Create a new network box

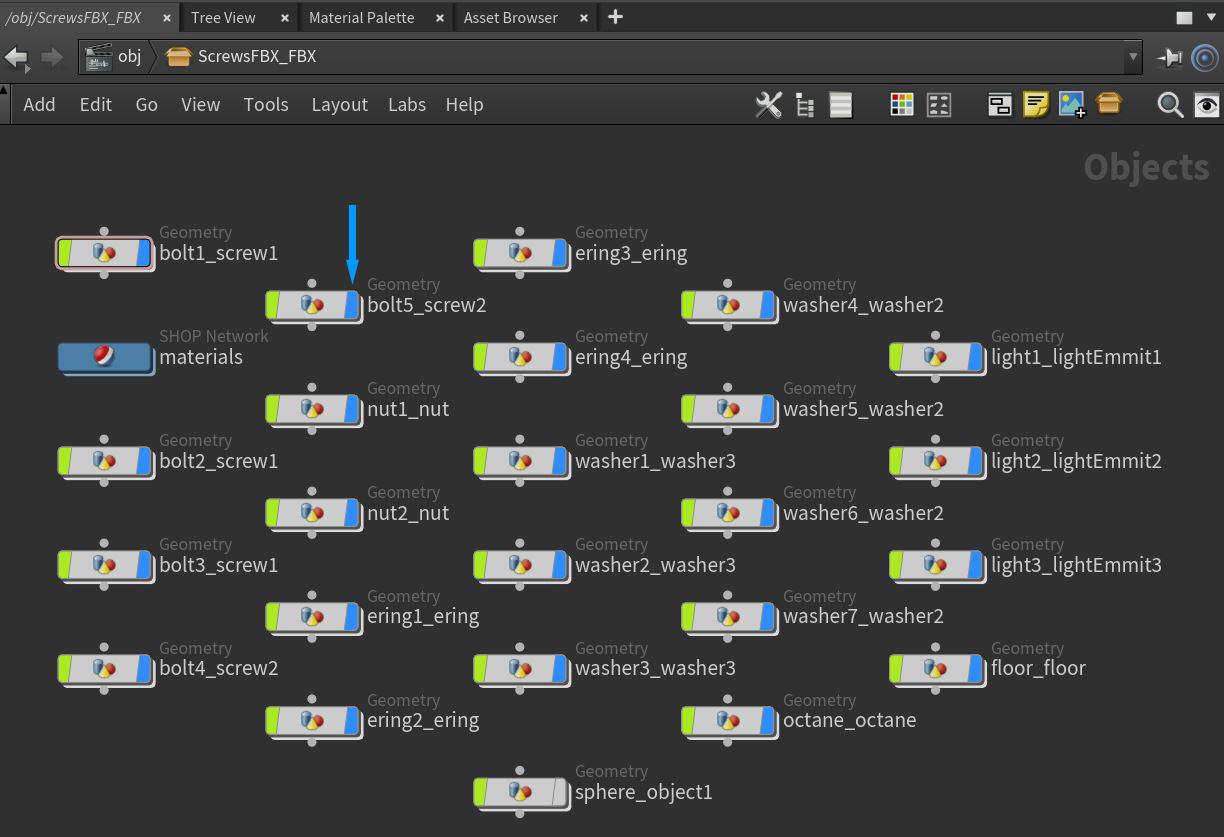[999, 104]
